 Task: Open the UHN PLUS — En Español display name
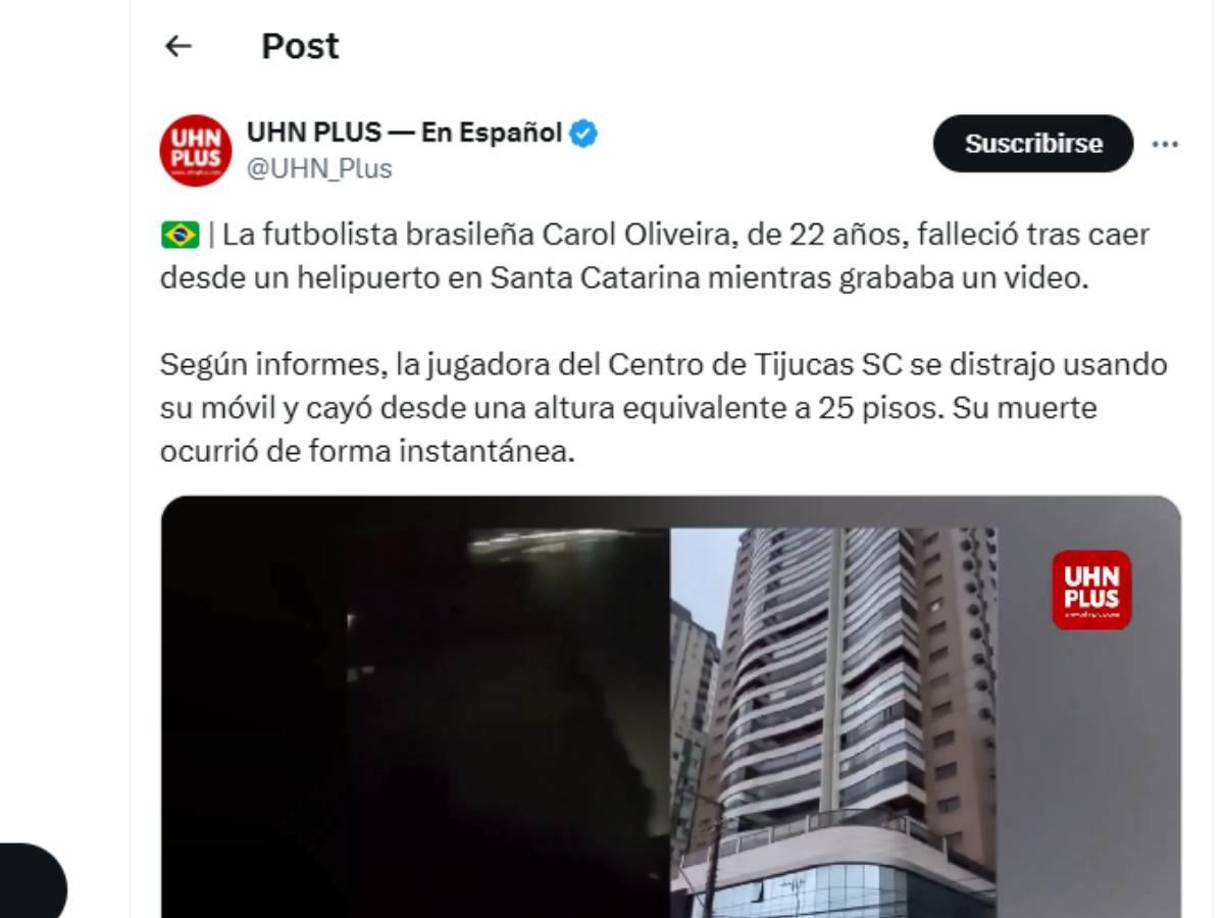(404, 132)
